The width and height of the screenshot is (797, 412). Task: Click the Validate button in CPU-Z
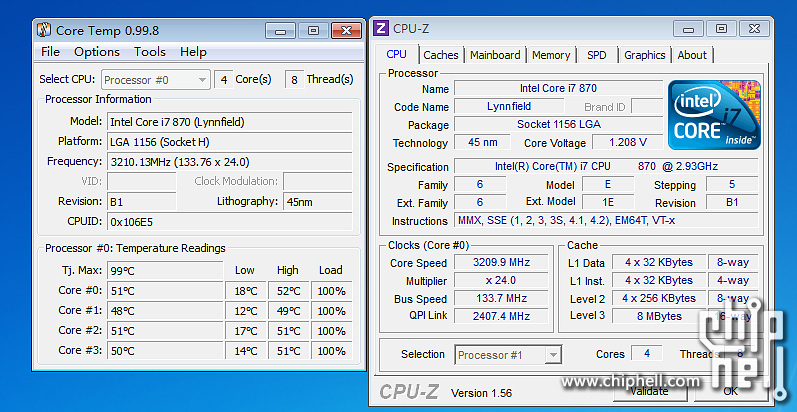click(649, 391)
